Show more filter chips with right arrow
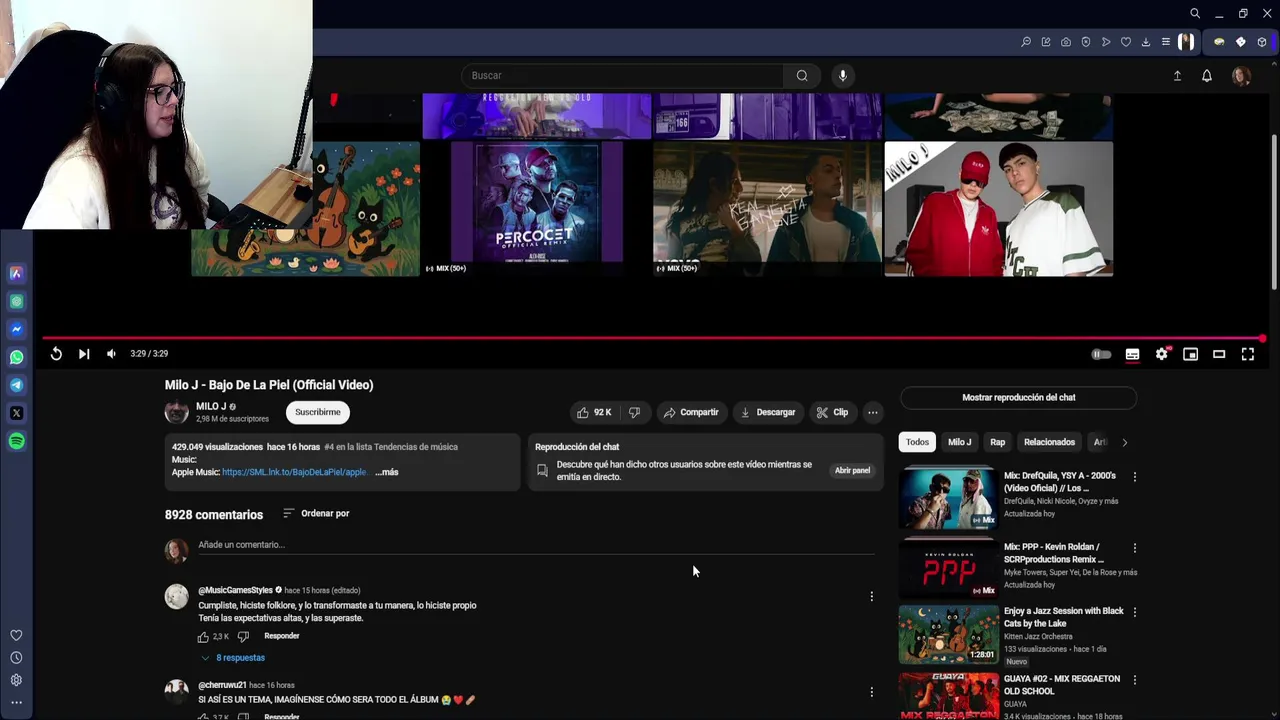This screenshot has width=1280, height=720. pos(1124,442)
